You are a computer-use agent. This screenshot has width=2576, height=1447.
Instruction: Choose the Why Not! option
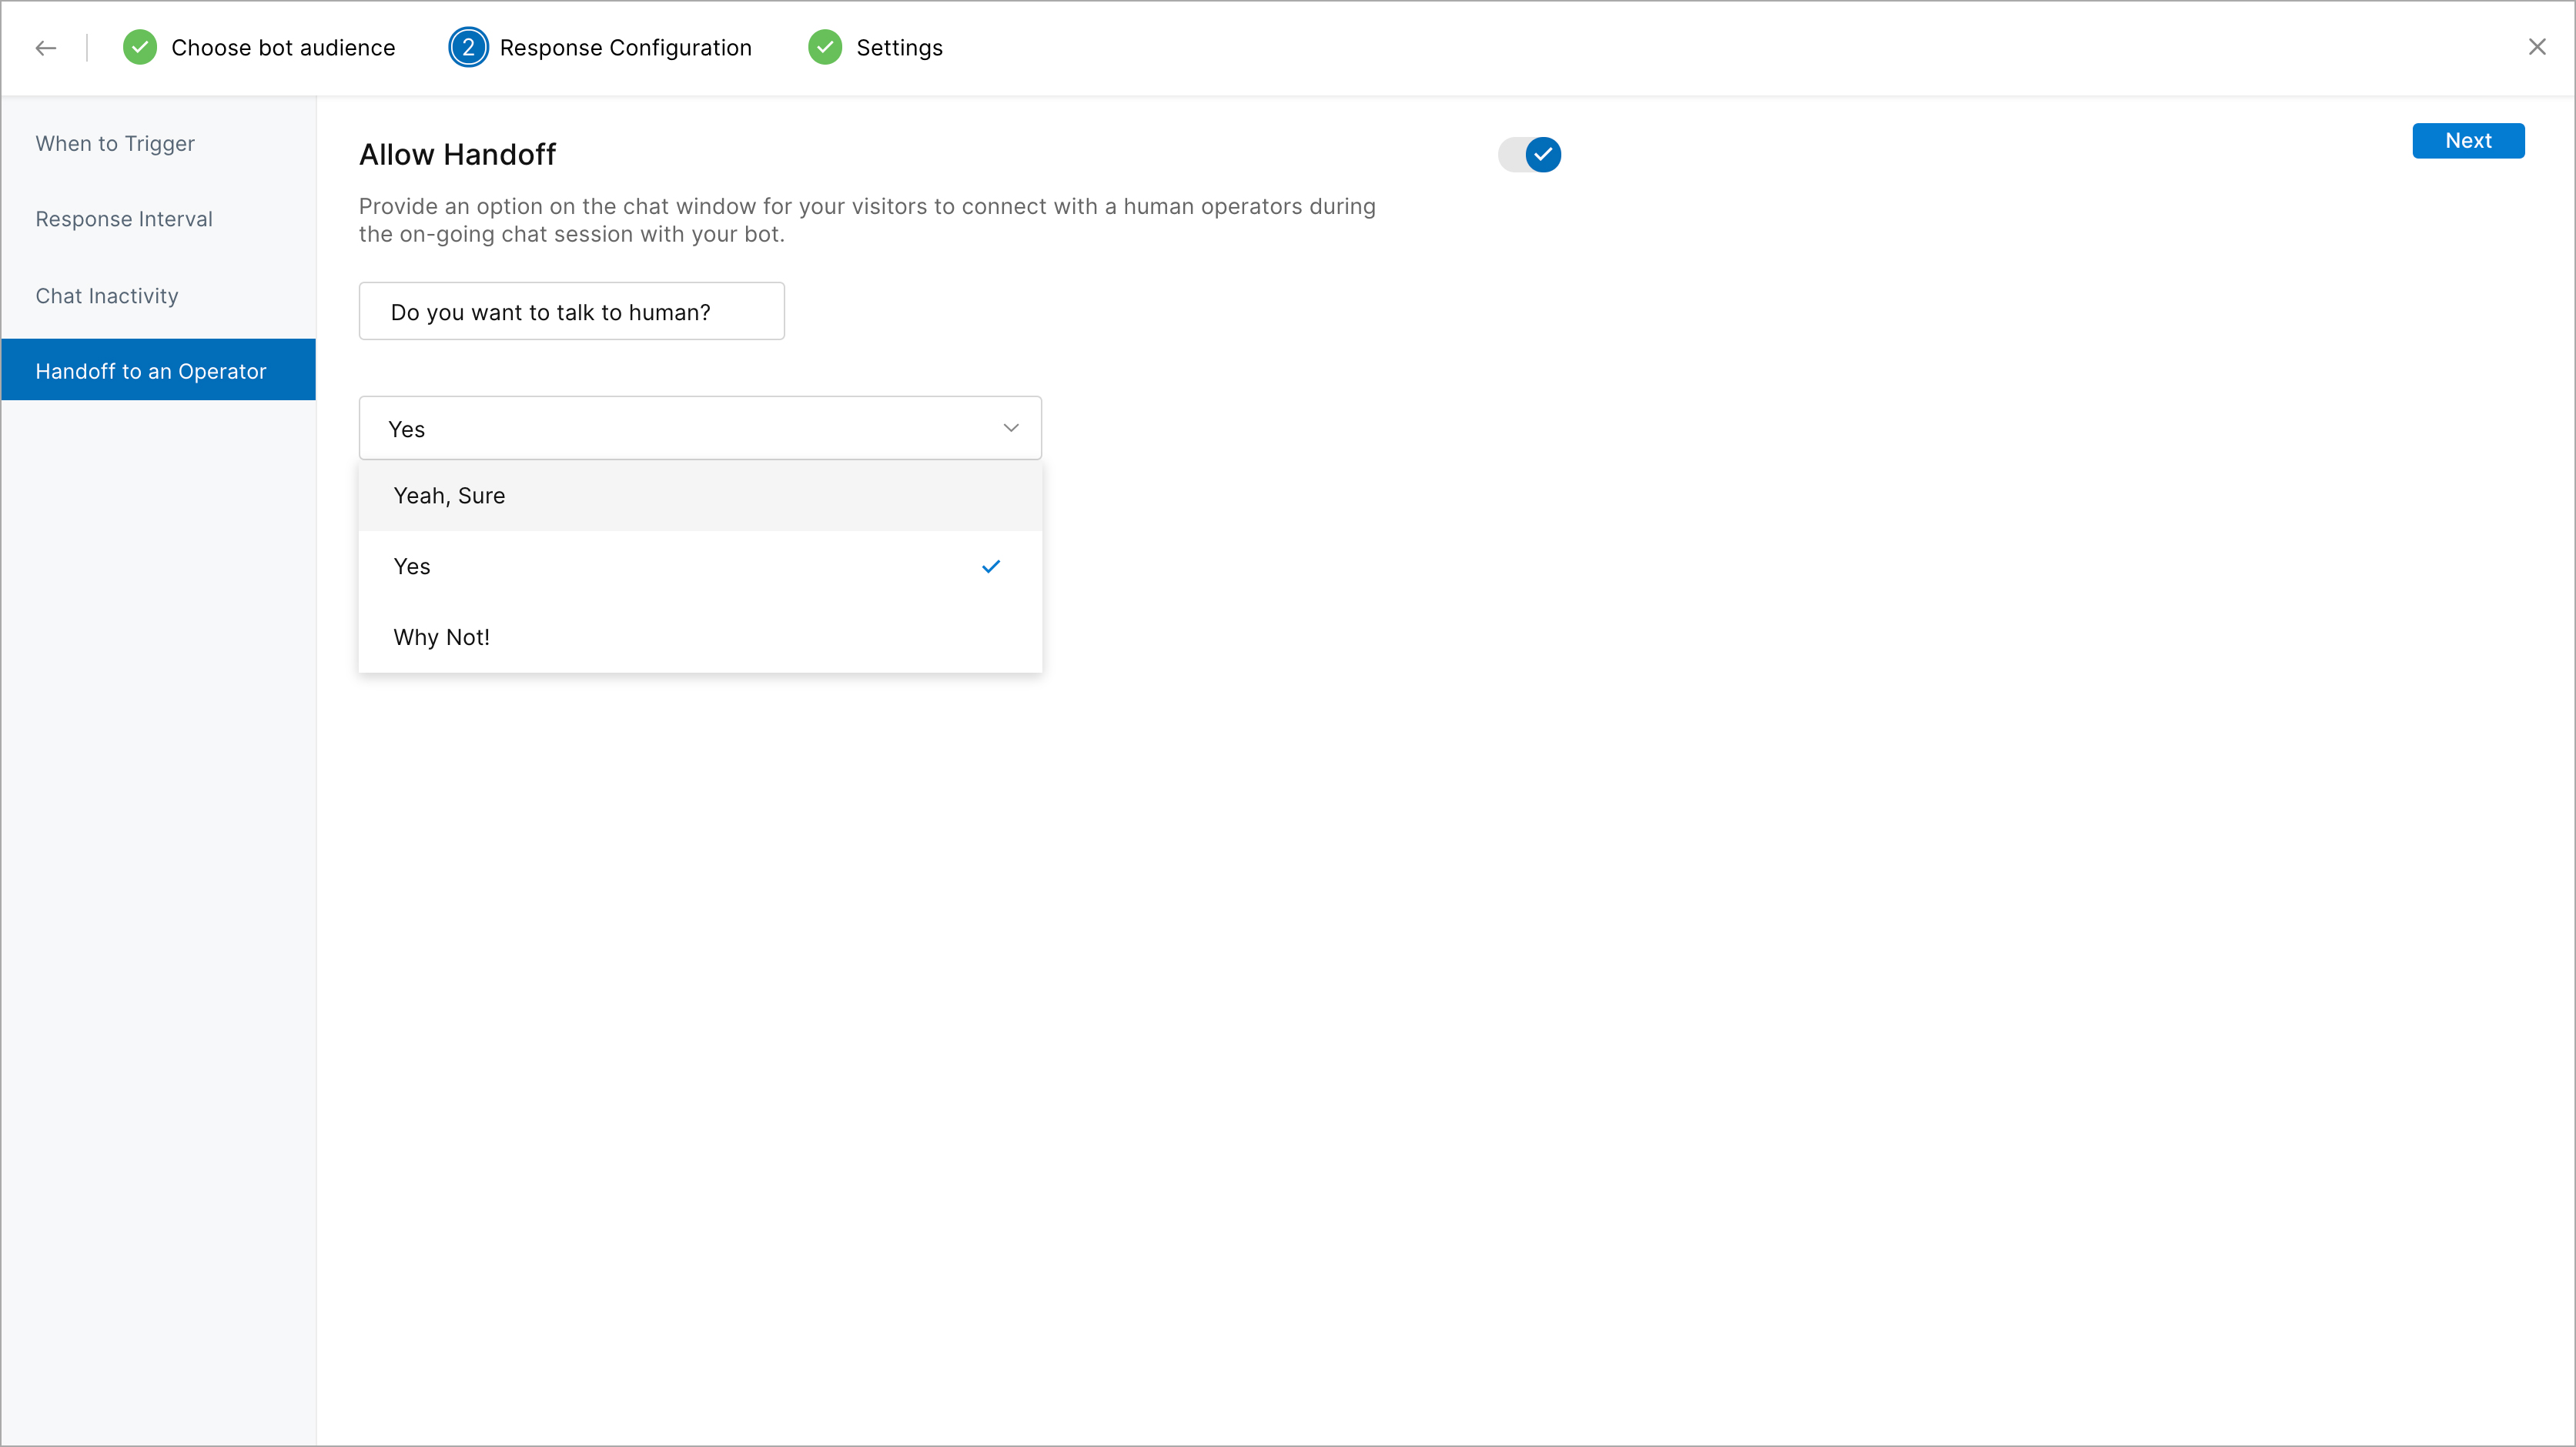[x=700, y=637]
